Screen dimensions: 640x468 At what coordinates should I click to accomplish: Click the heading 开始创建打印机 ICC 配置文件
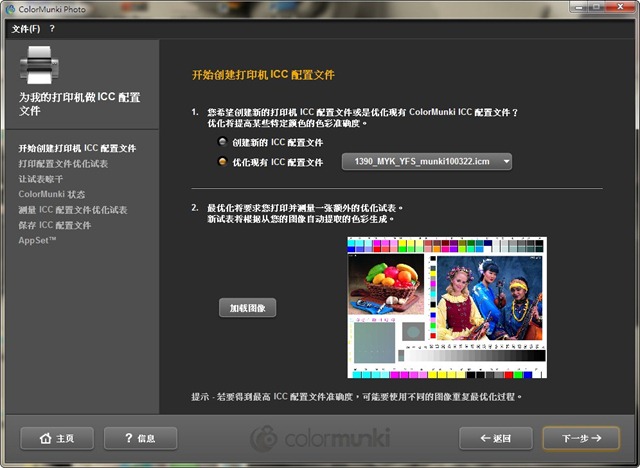[263, 75]
